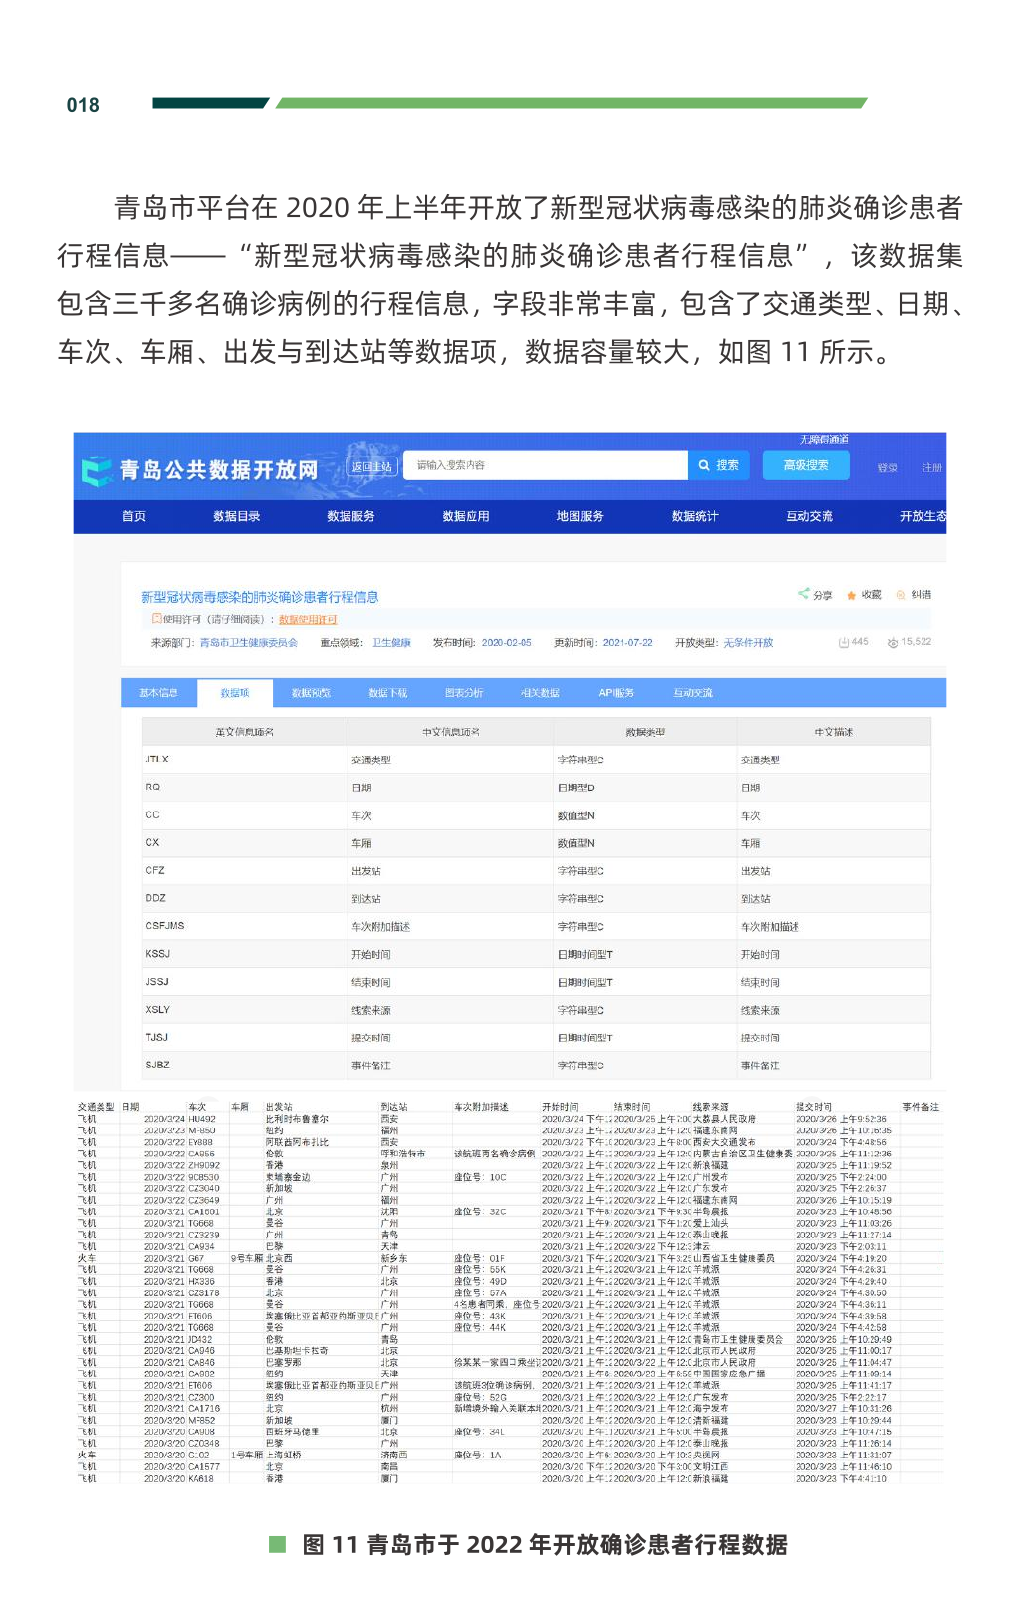The image size is (1020, 1616).
Task: Open the 开放生态 menu item
Action: click(x=922, y=516)
